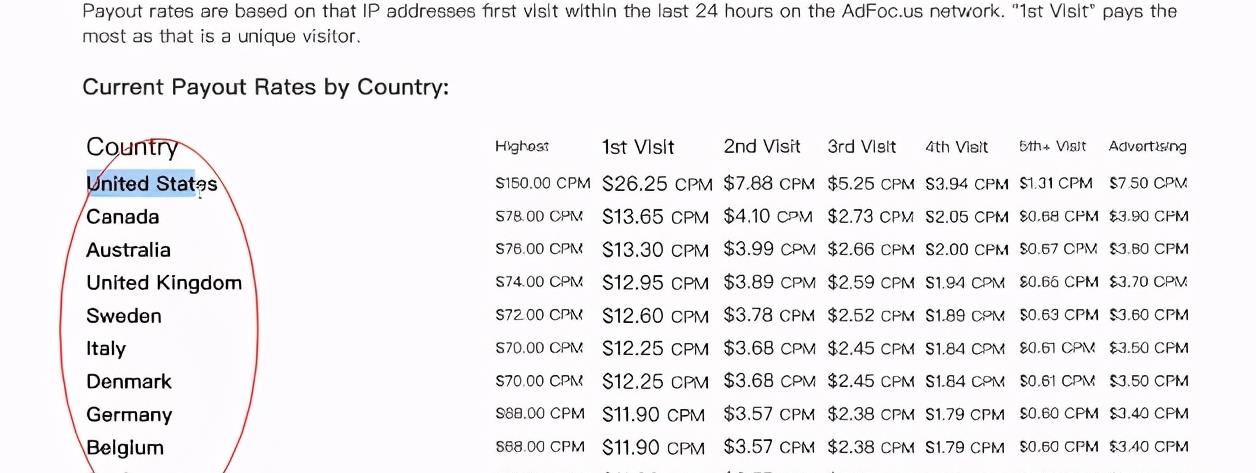The width and height of the screenshot is (1256, 473).
Task: Click the 5th+ Visit column header
Action: tap(1052, 147)
